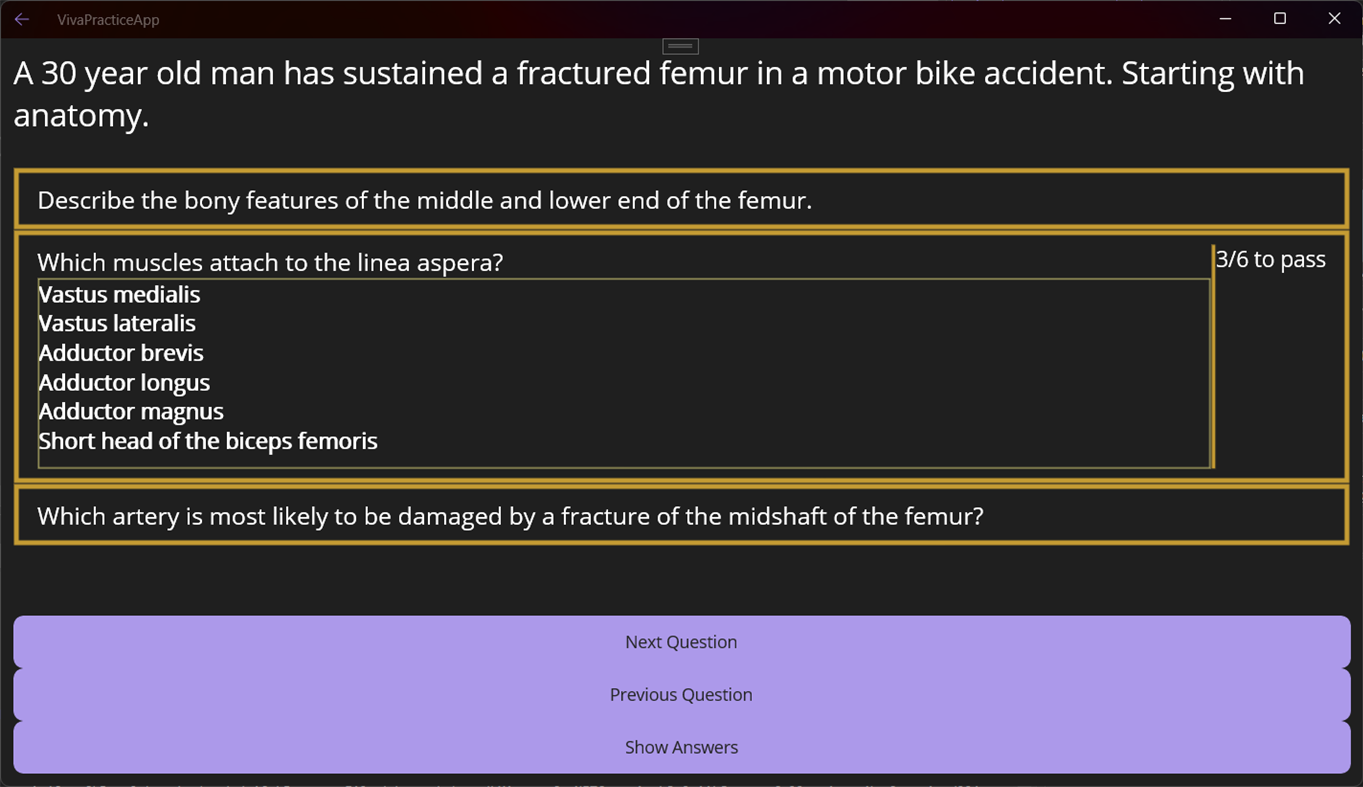This screenshot has height=787, width=1363.
Task: Select the Vastus medialis answer
Action: click(x=120, y=294)
